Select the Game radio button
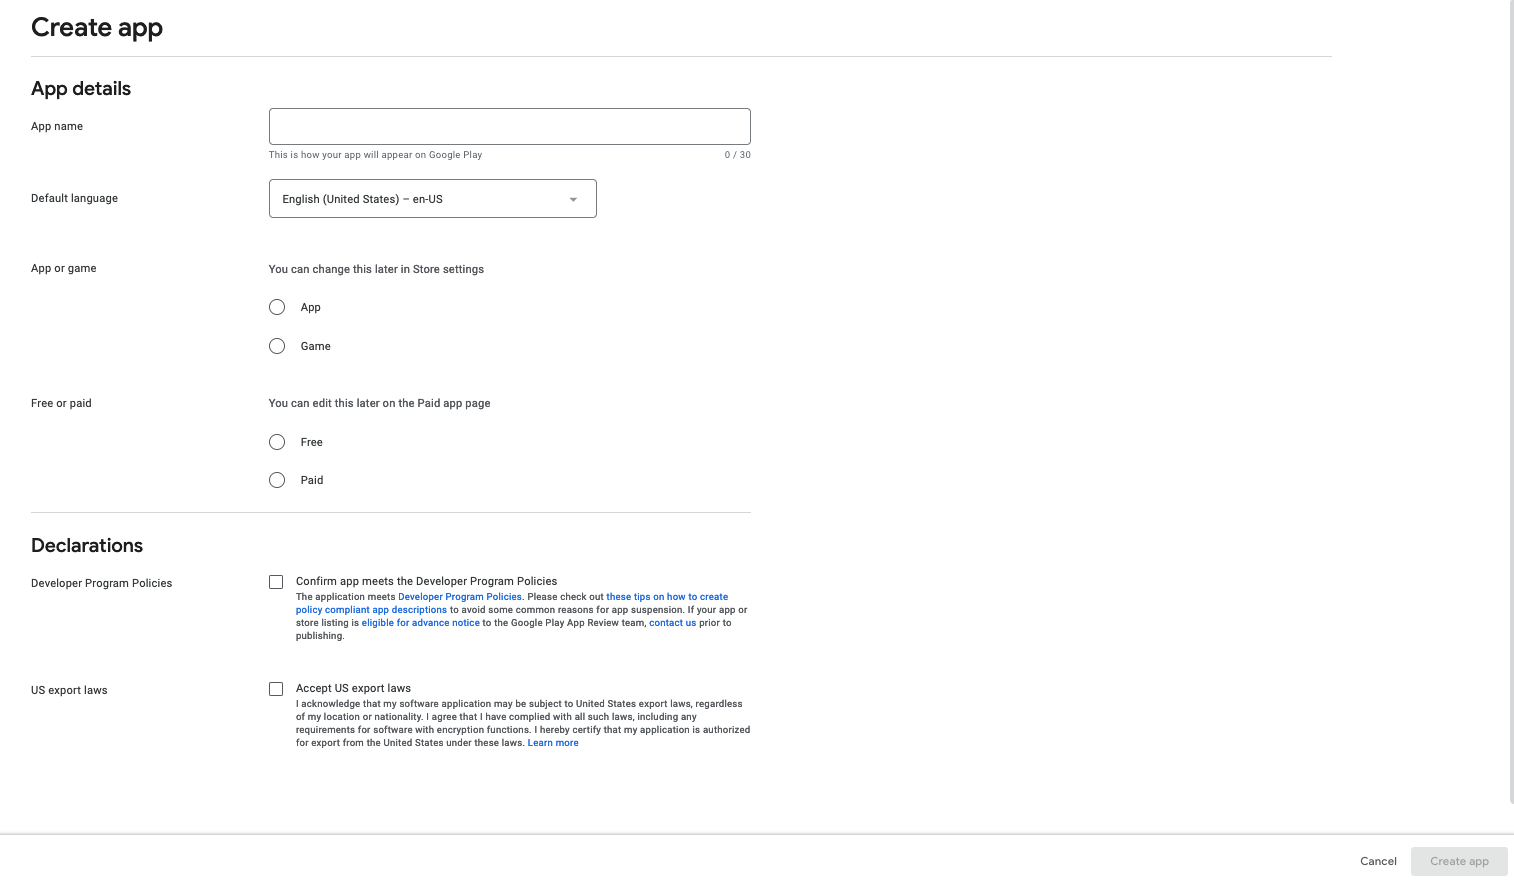 point(277,346)
